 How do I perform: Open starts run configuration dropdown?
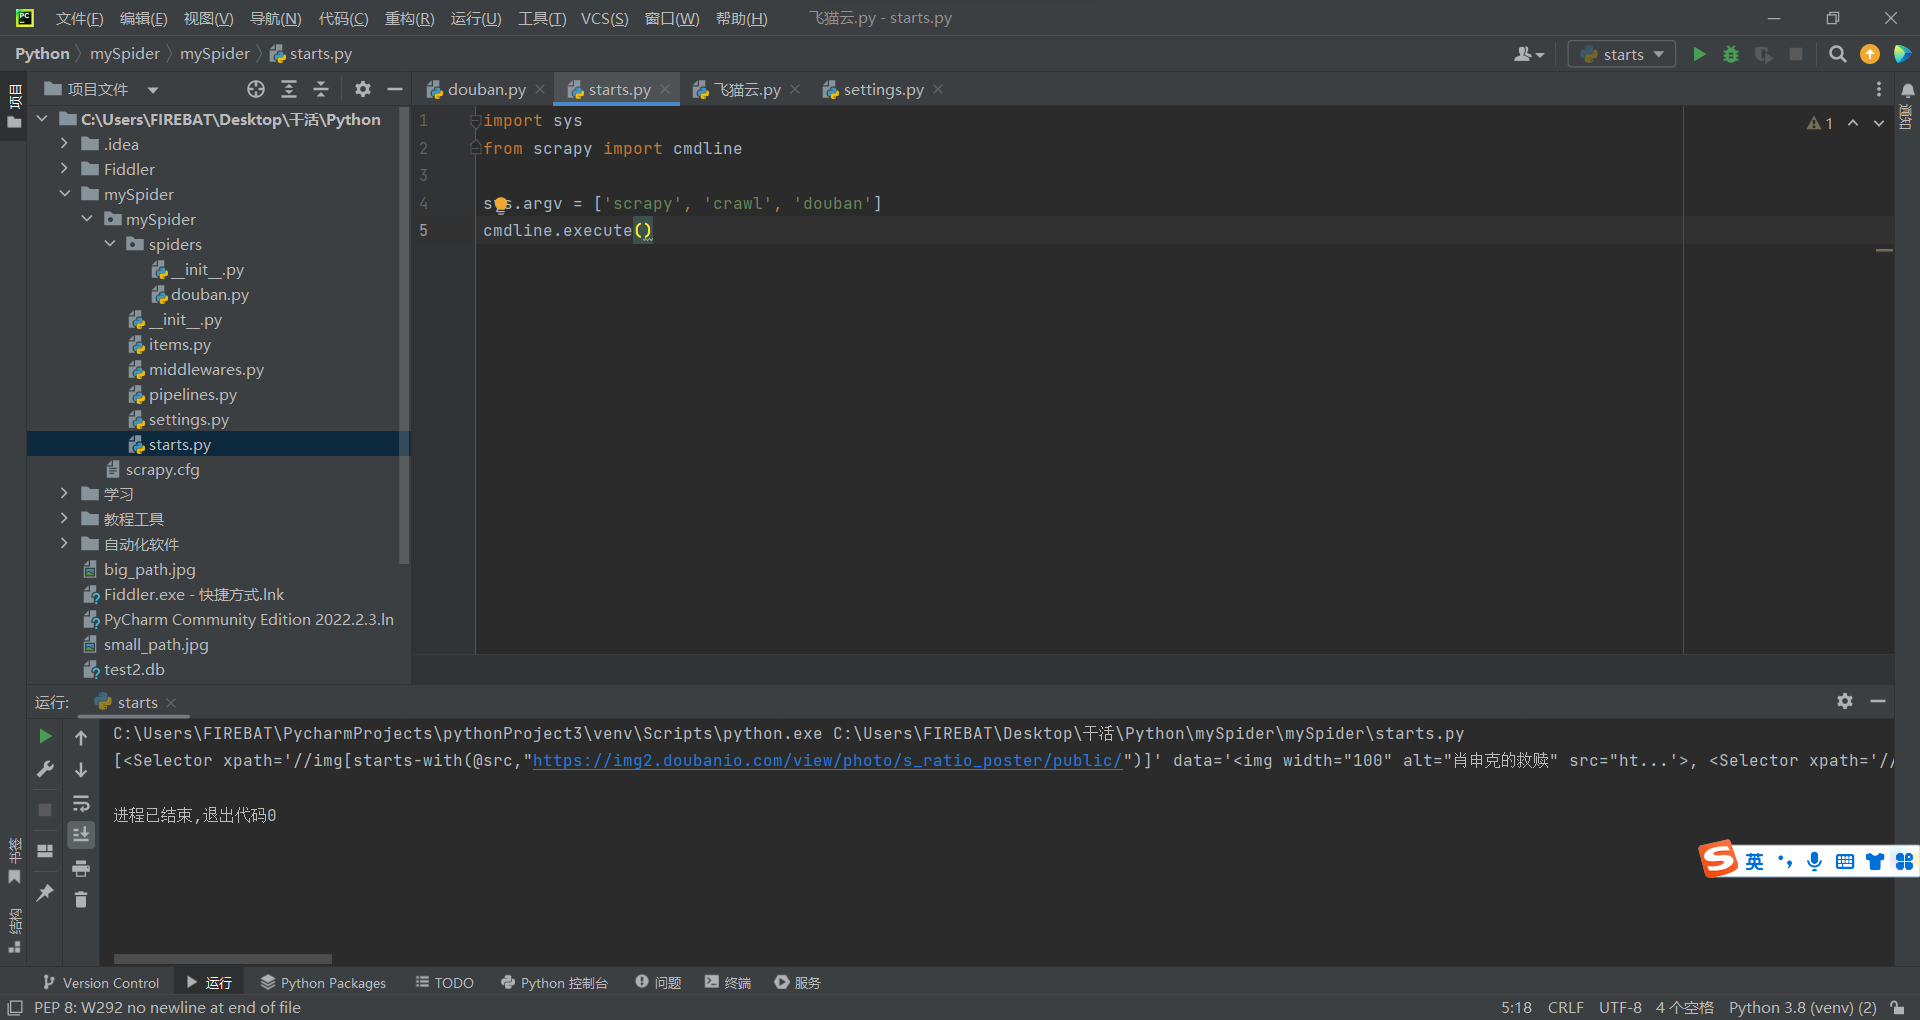click(x=1622, y=54)
